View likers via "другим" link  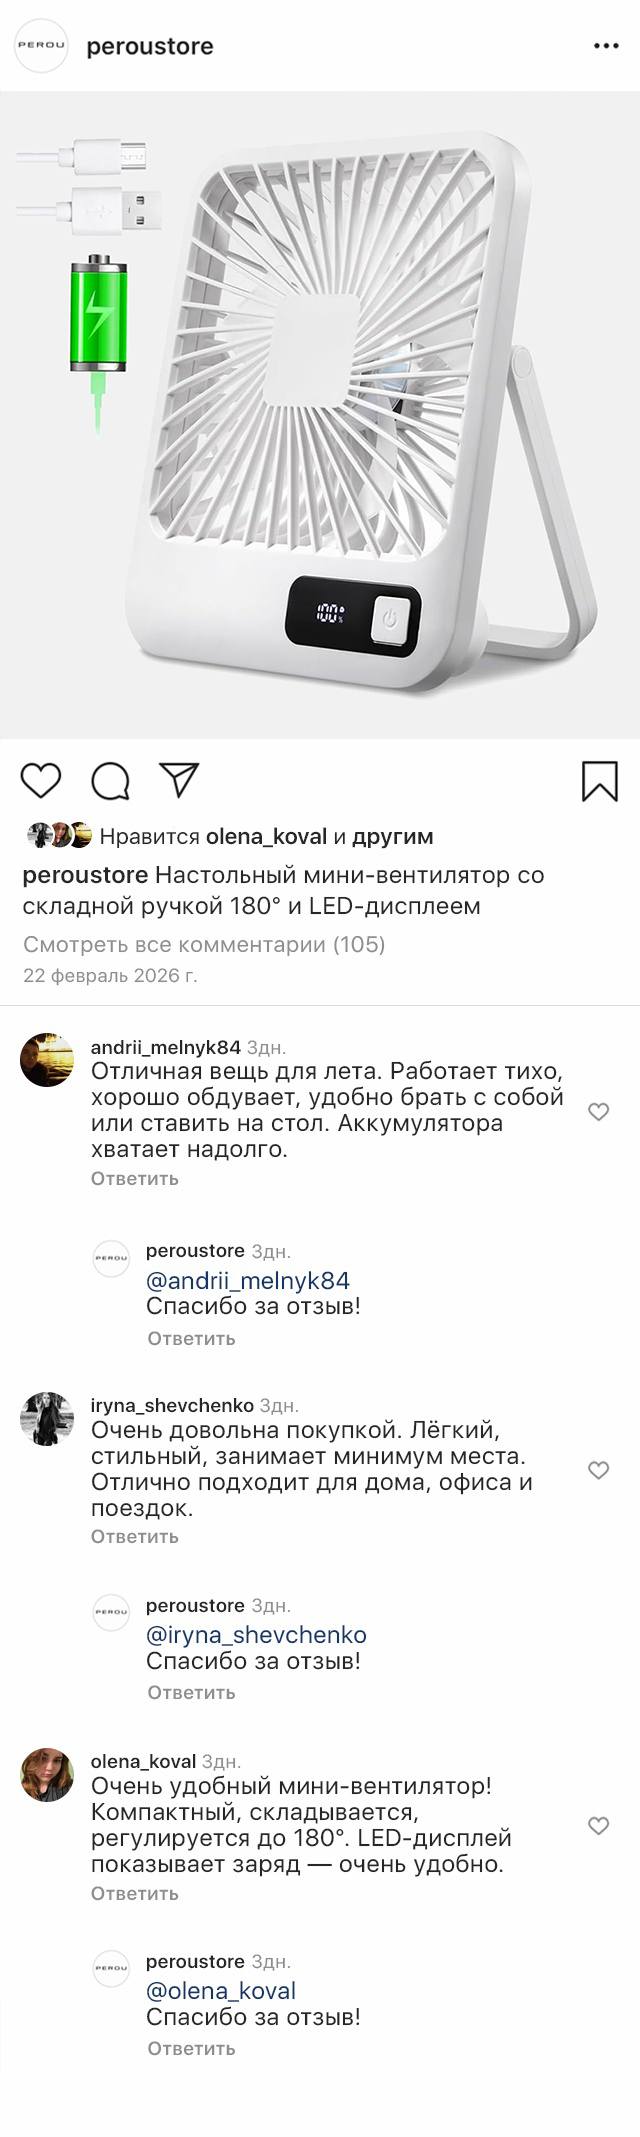(392, 836)
